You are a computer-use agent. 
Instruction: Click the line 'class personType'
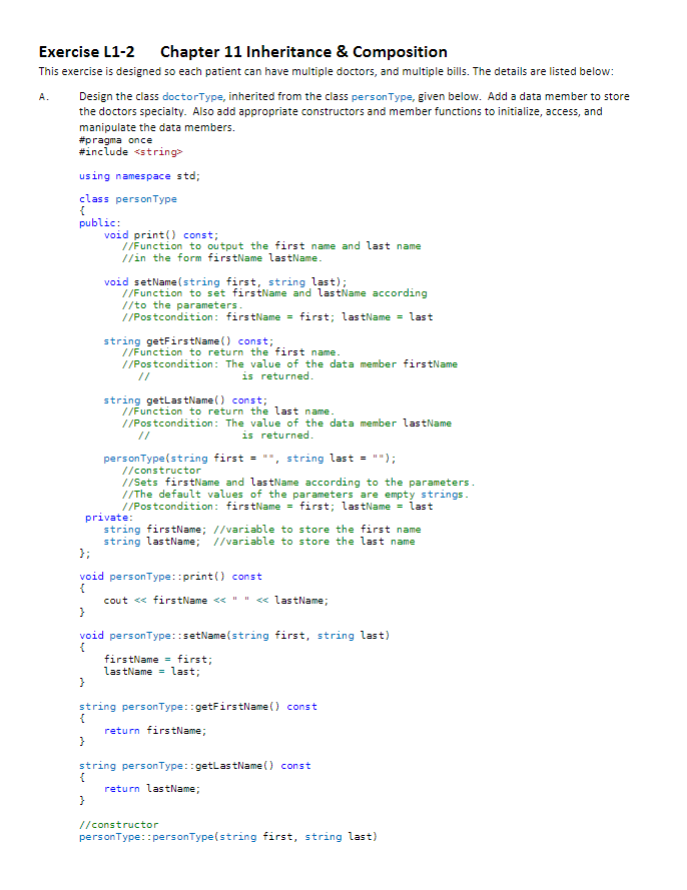click(x=128, y=199)
